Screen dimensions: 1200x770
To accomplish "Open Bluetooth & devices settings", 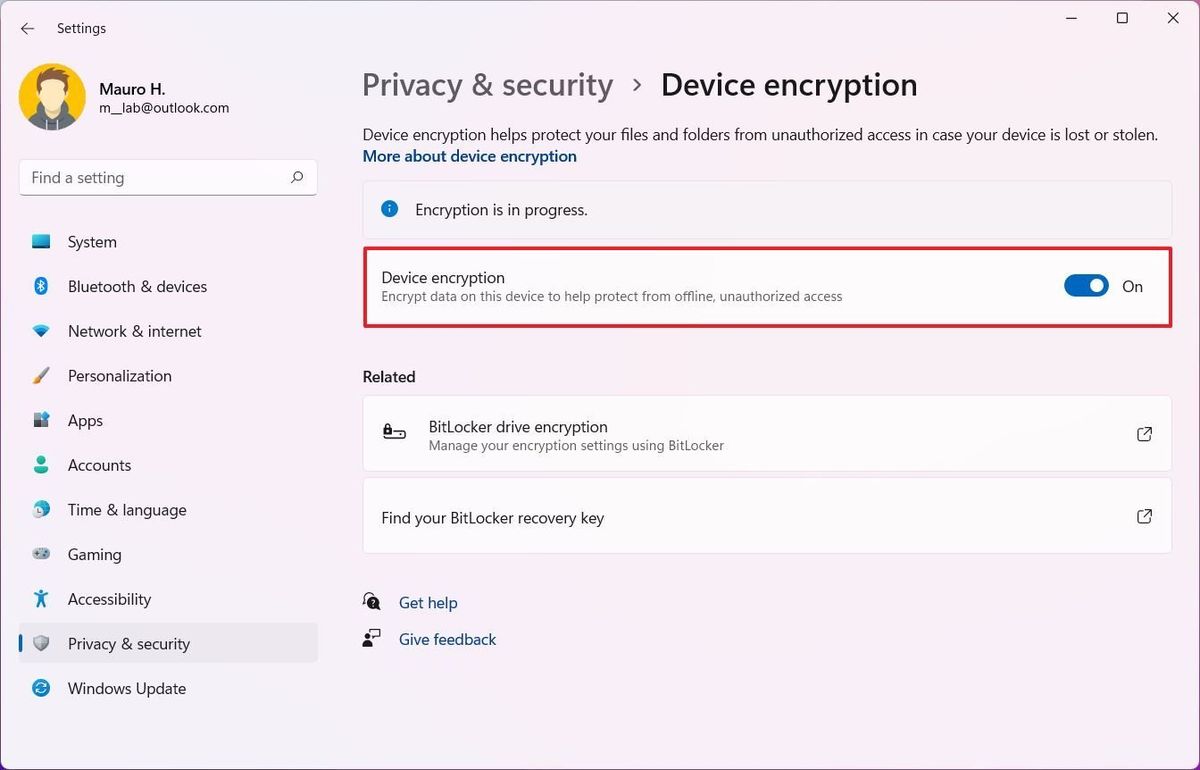I will [x=41, y=286].
